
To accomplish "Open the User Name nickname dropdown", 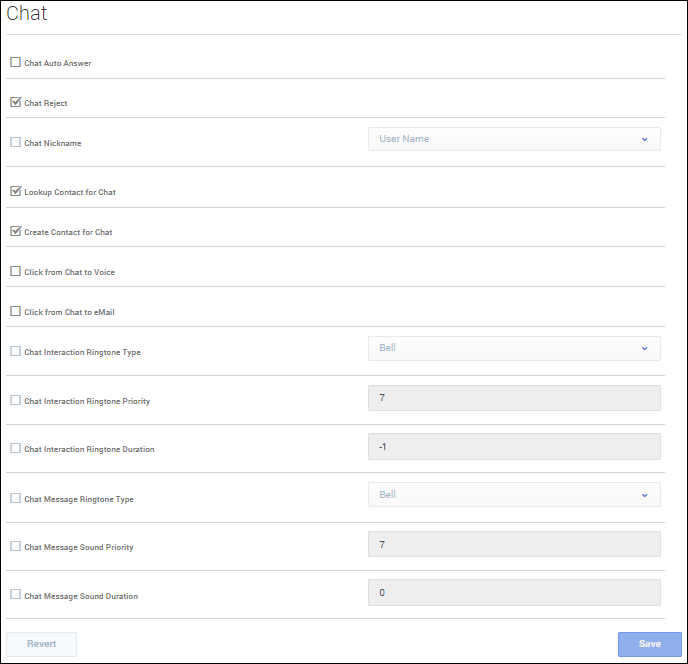I will pyautogui.click(x=514, y=139).
